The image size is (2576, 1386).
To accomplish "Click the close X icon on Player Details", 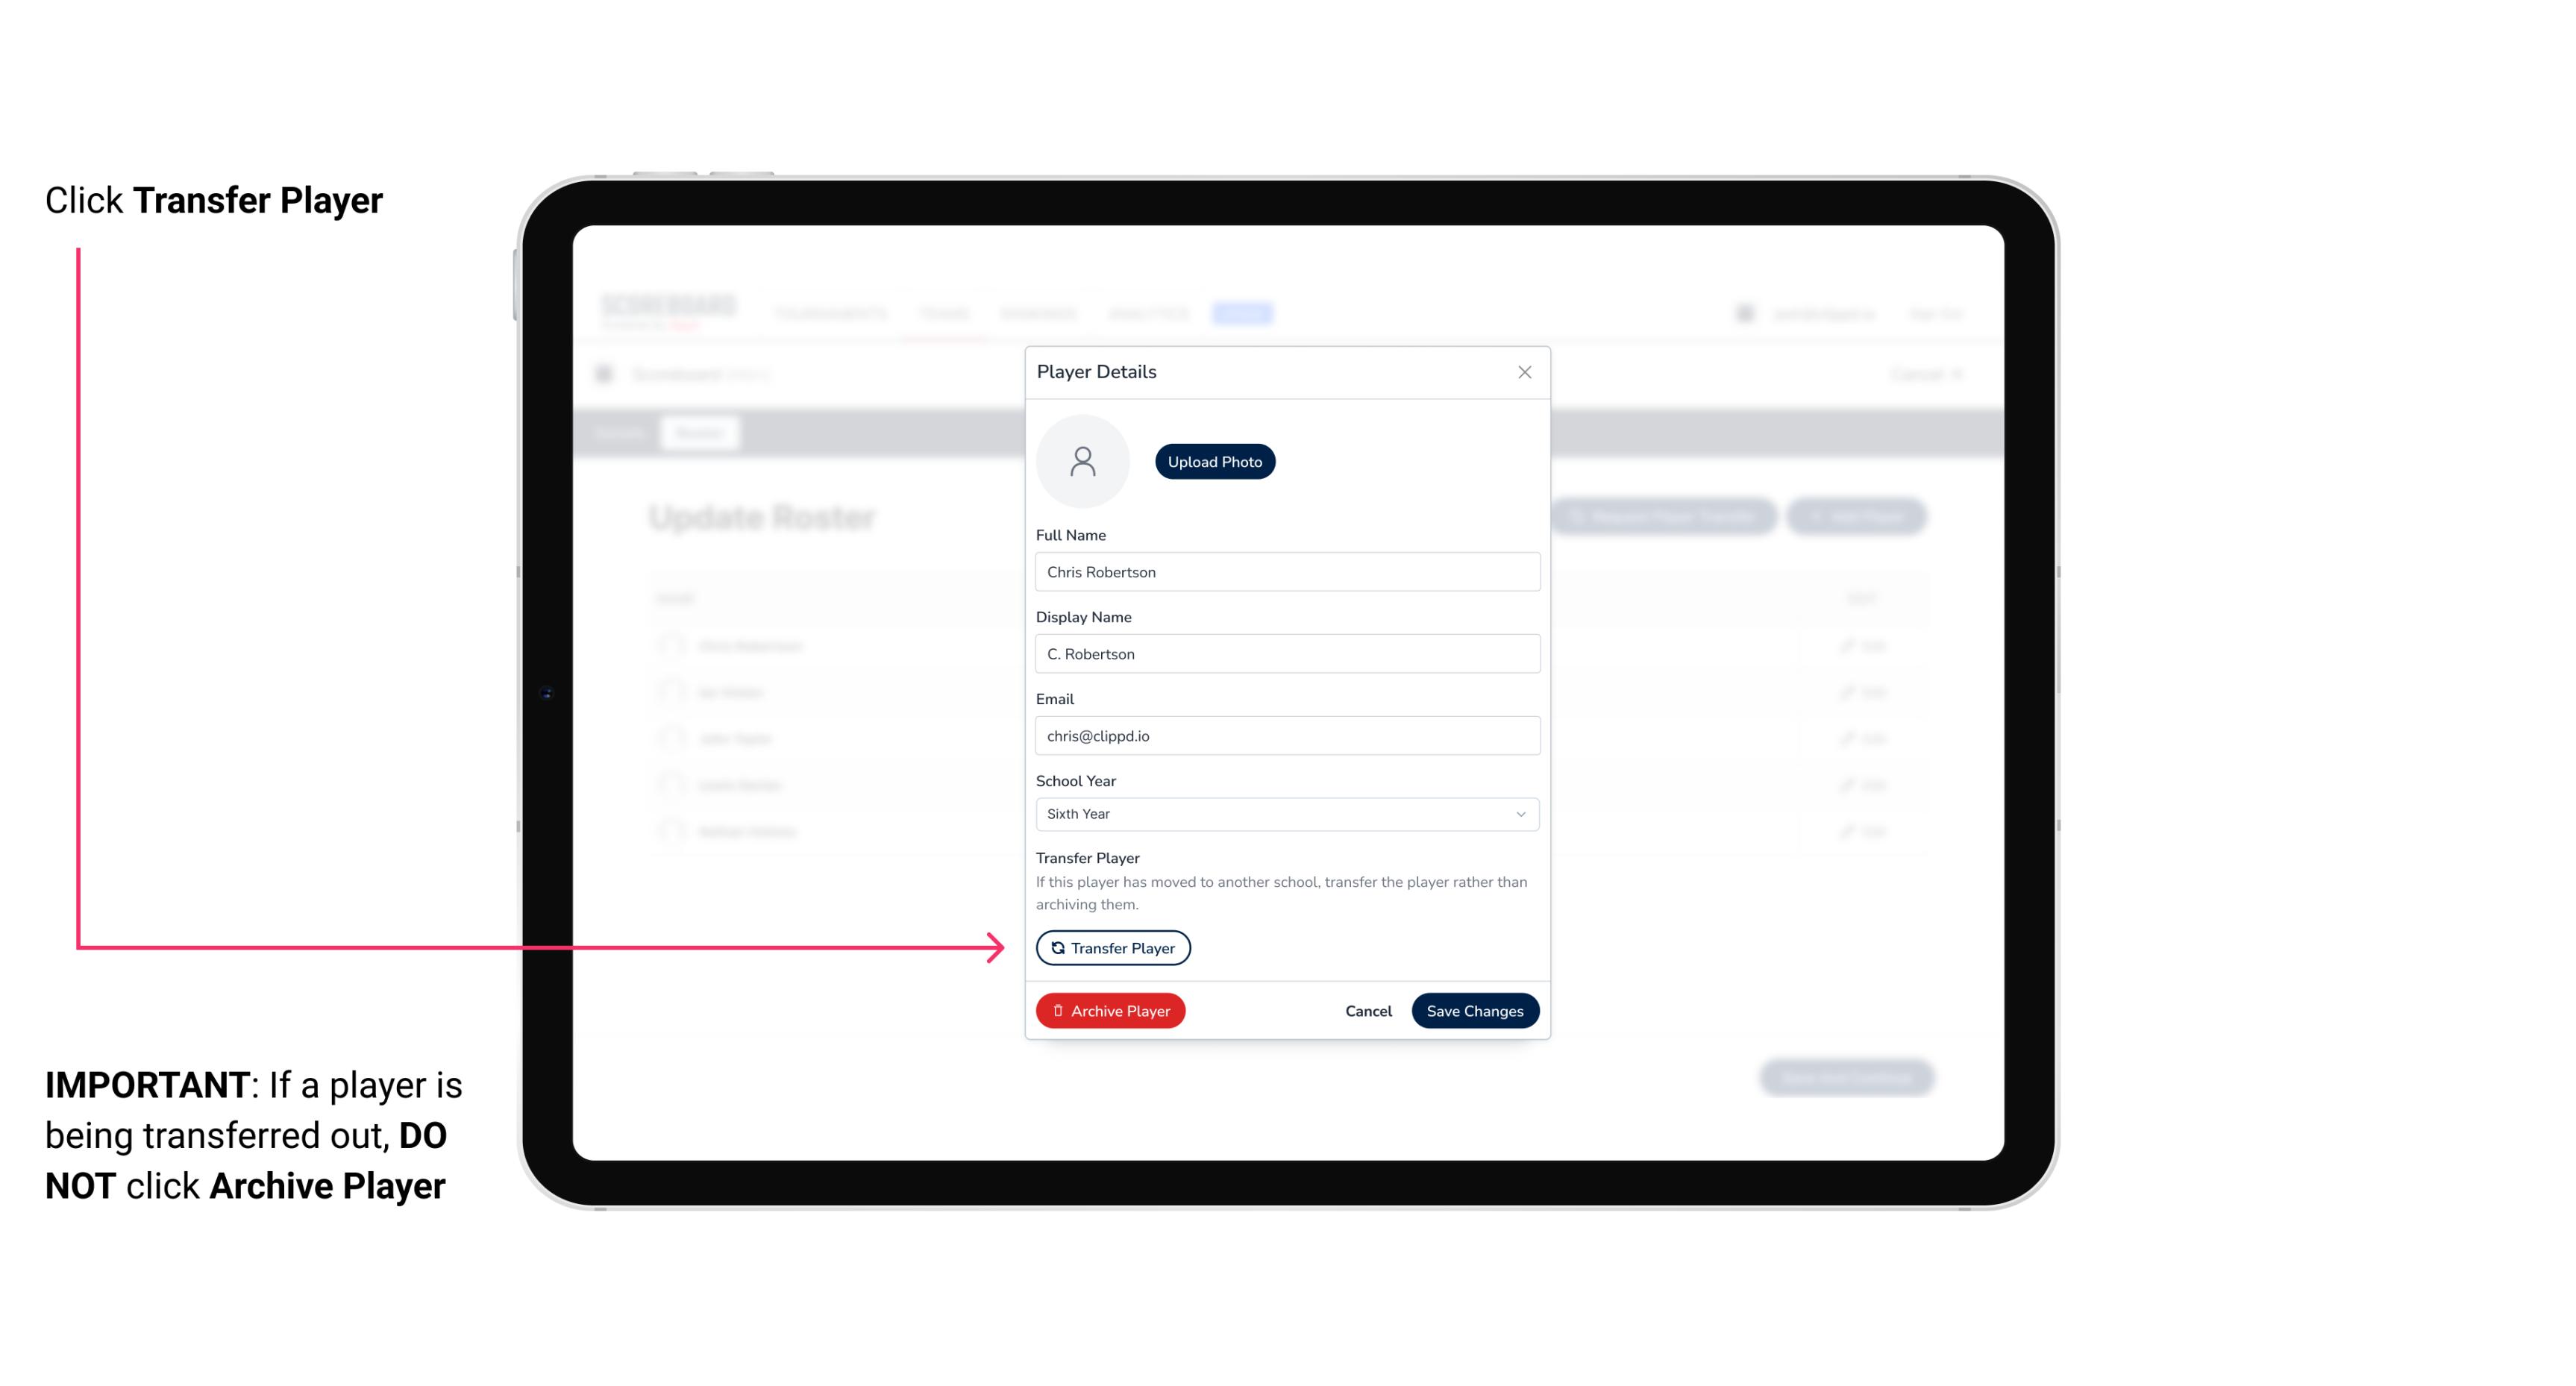I will pos(1524,372).
